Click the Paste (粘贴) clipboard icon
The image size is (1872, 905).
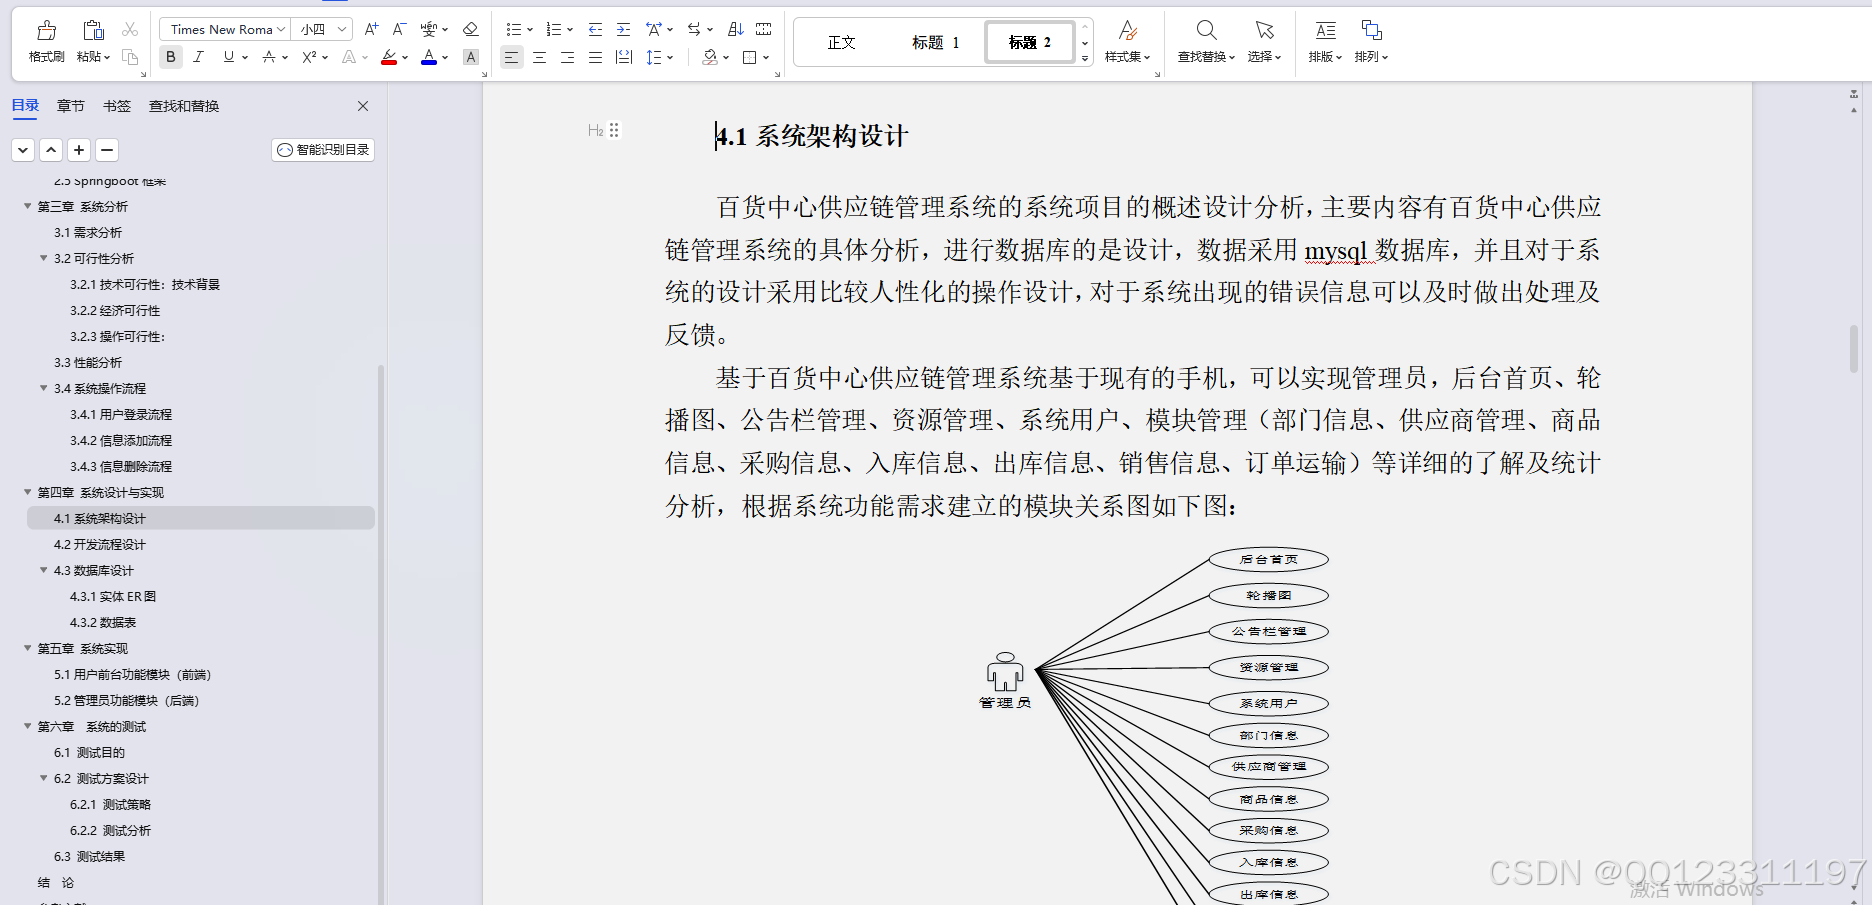93,30
